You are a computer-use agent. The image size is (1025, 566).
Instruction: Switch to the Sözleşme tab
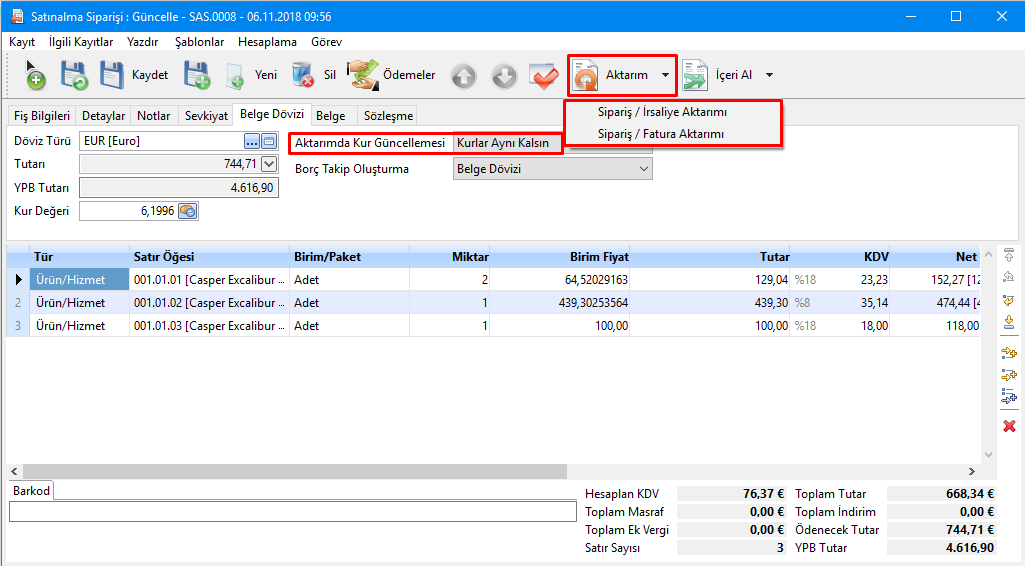pos(388,116)
